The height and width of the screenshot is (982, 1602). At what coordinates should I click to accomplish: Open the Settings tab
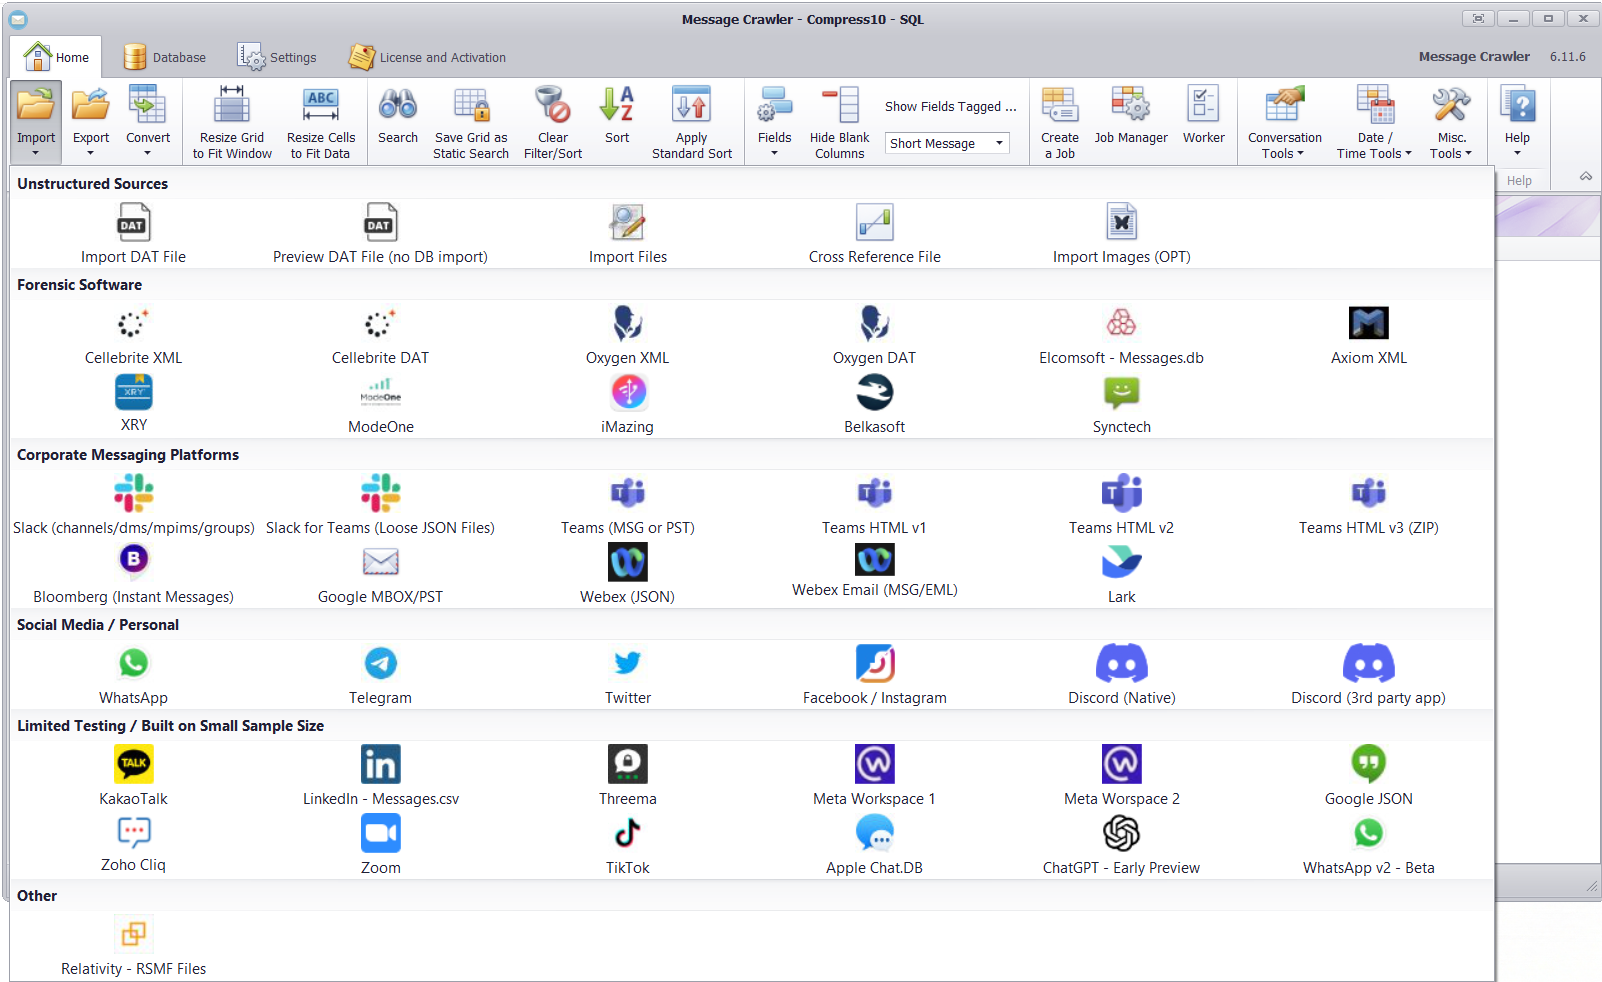point(277,57)
